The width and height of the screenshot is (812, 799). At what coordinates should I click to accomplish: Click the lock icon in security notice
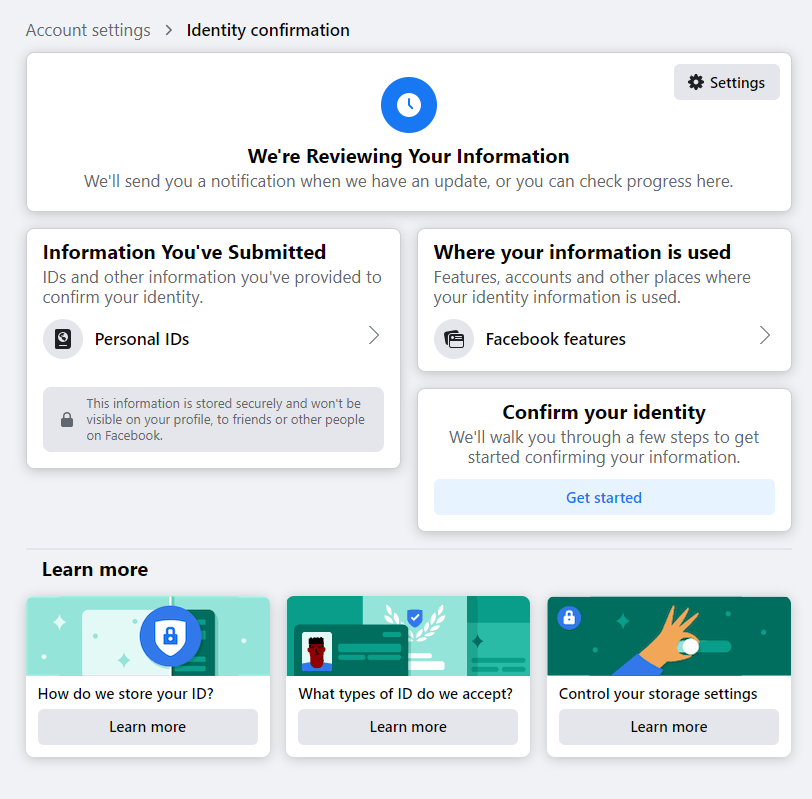point(67,420)
